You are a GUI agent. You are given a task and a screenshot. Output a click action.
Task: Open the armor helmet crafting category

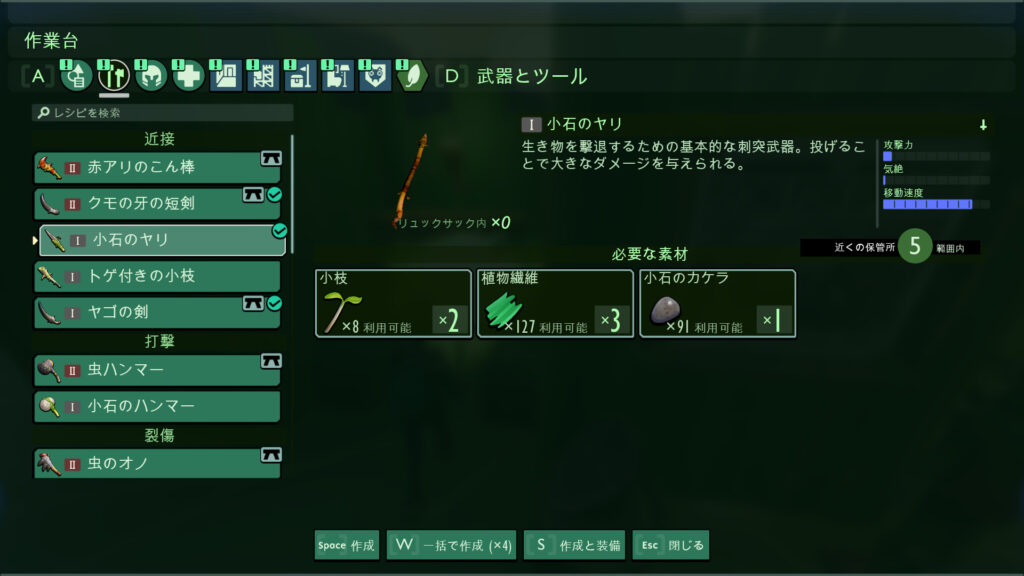pyautogui.click(x=151, y=76)
